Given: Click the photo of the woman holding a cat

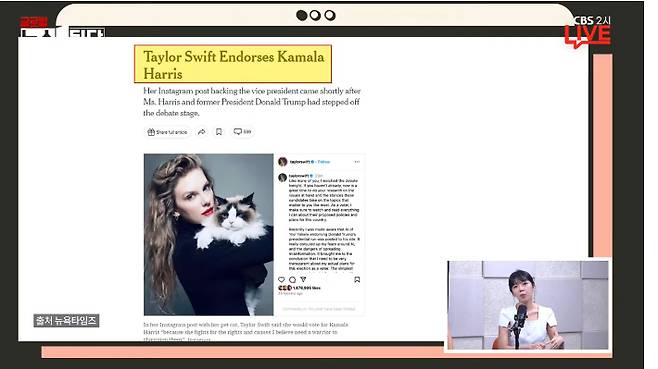Looking at the screenshot, I should click(209, 235).
